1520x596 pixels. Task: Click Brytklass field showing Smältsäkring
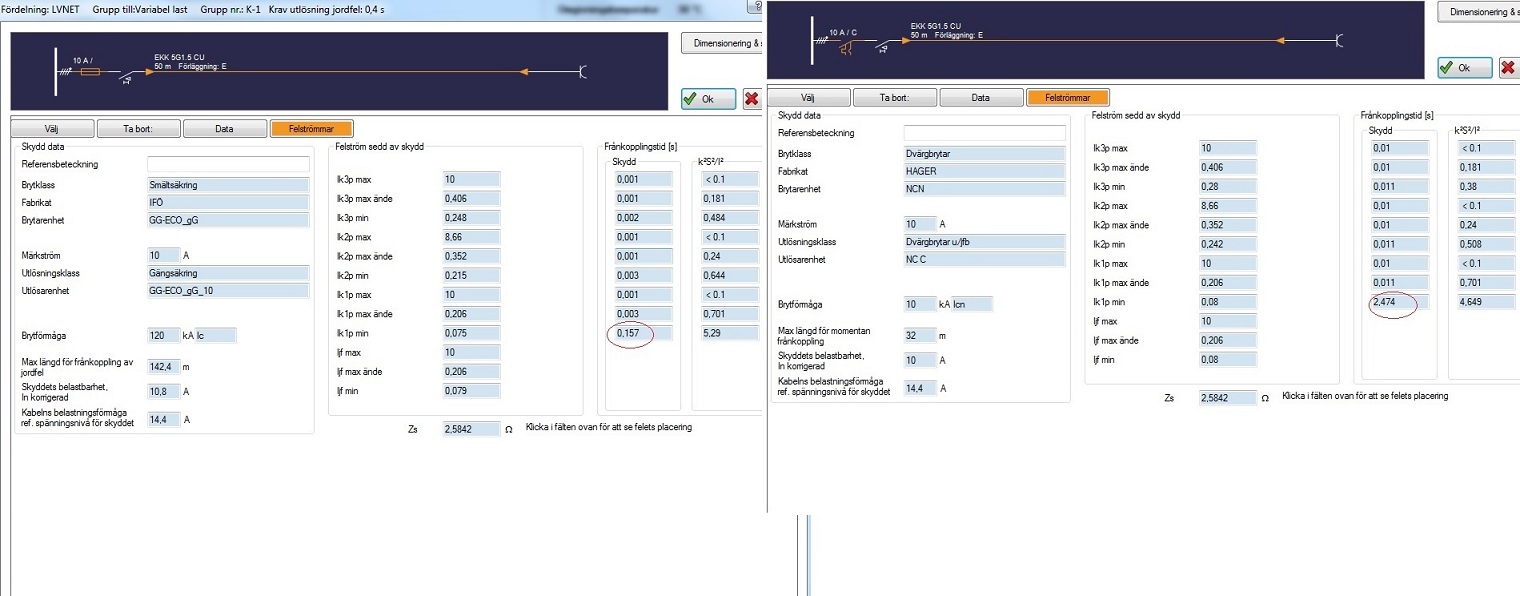point(228,184)
